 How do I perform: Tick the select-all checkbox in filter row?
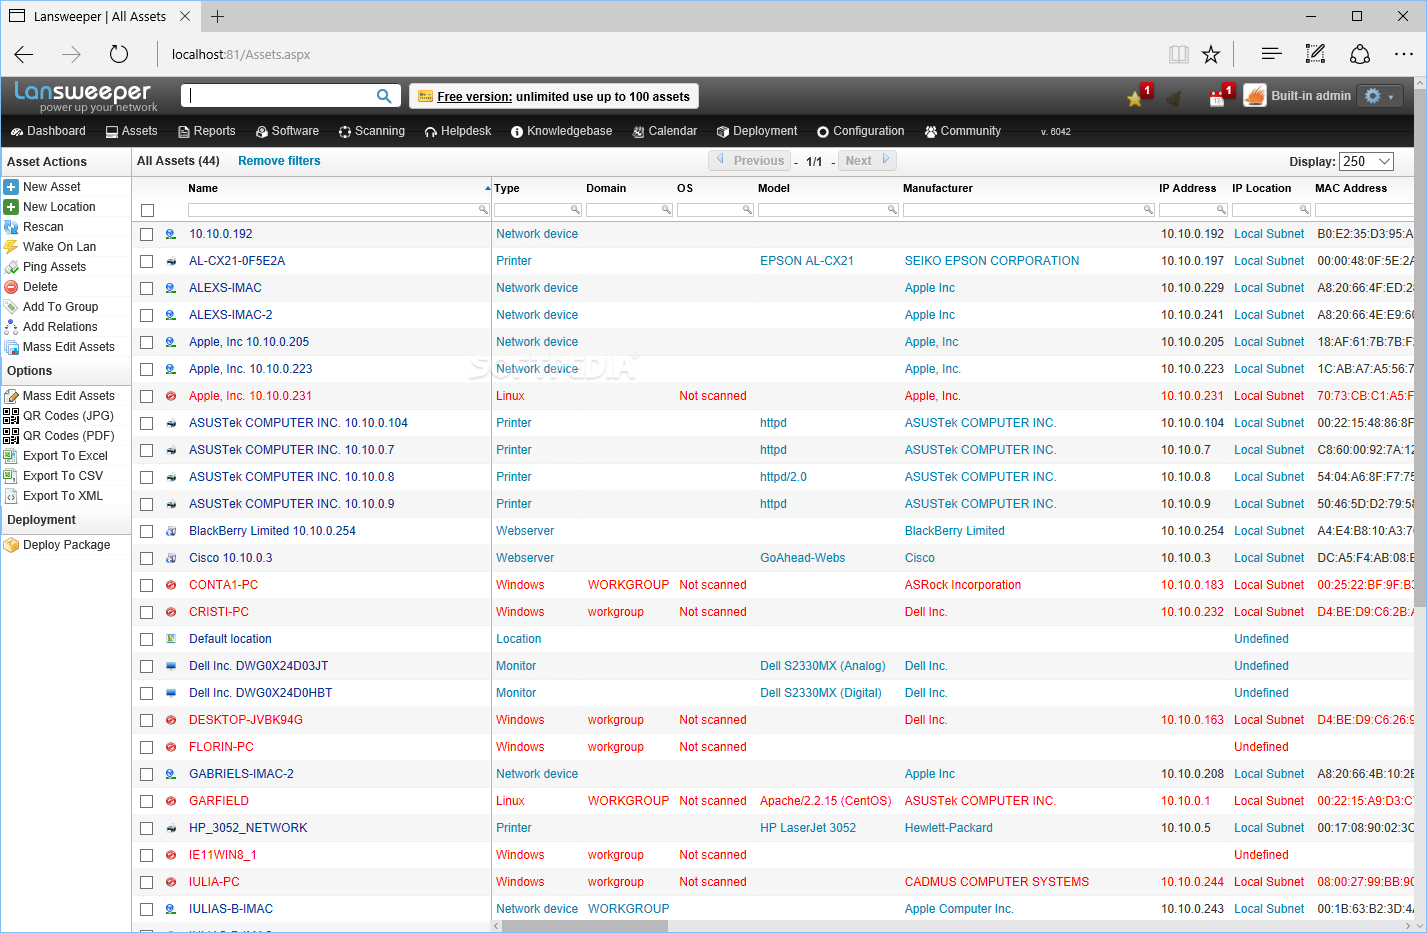pos(148,210)
